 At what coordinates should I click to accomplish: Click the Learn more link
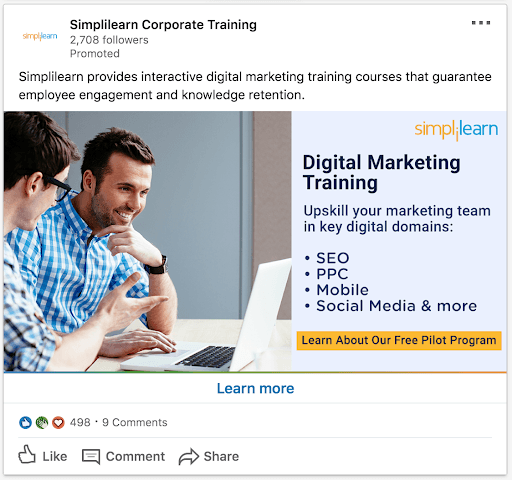pos(256,388)
